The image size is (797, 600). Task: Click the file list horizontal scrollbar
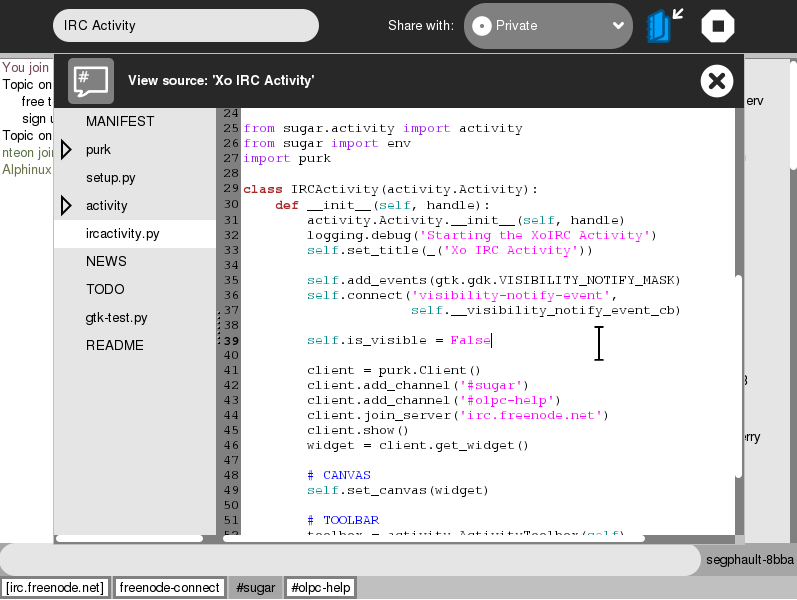(129, 538)
